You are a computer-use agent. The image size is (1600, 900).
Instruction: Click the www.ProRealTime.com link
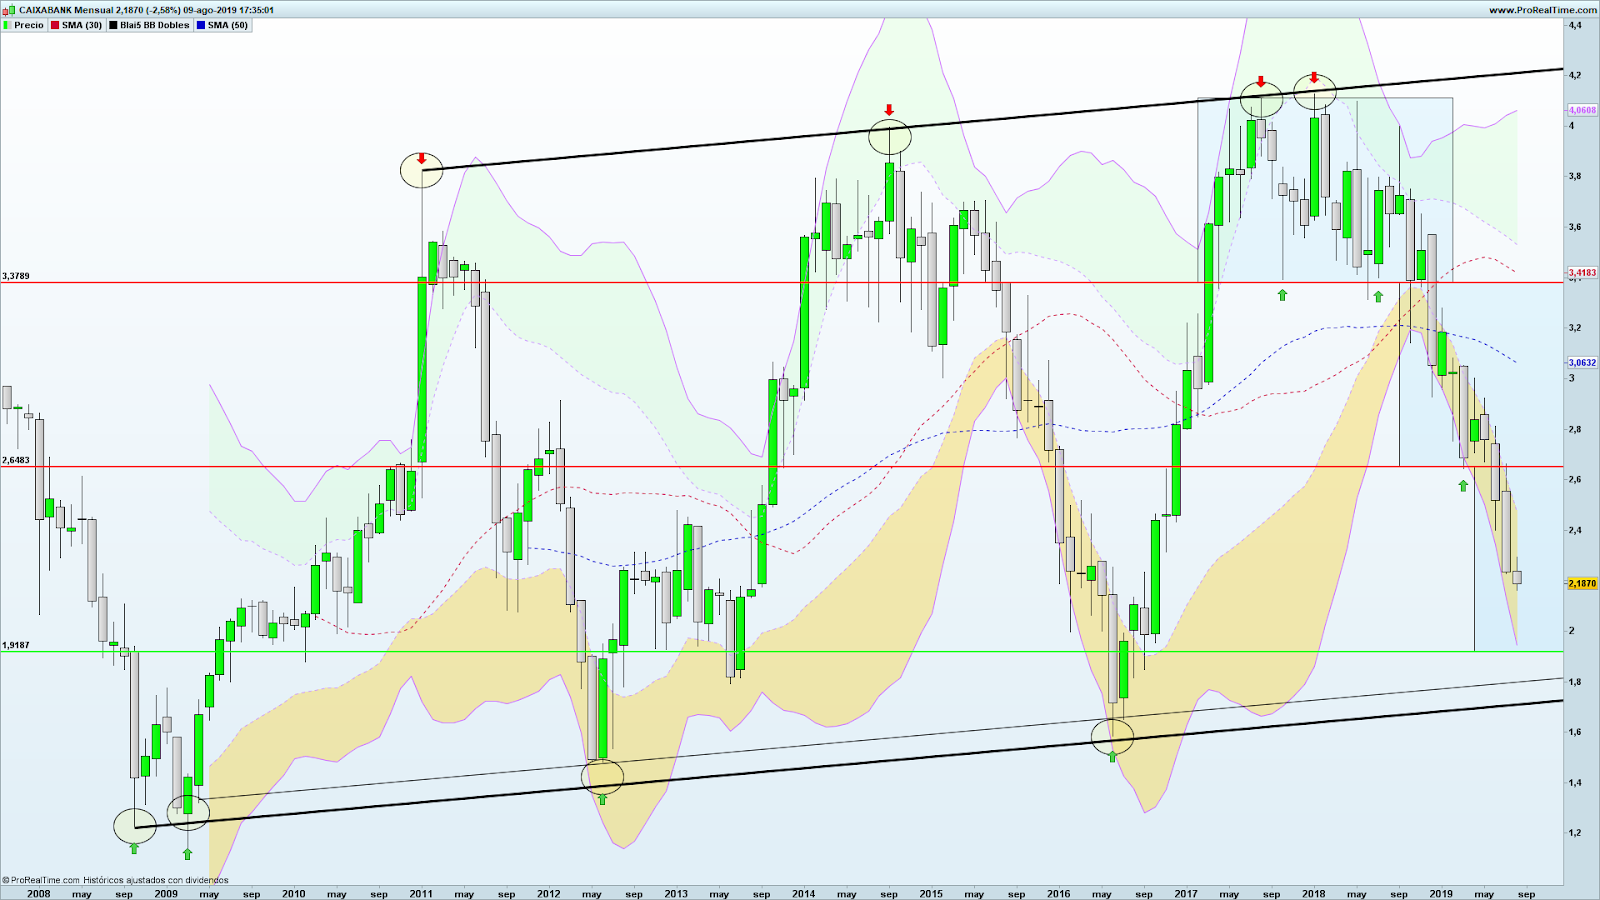[1543, 10]
